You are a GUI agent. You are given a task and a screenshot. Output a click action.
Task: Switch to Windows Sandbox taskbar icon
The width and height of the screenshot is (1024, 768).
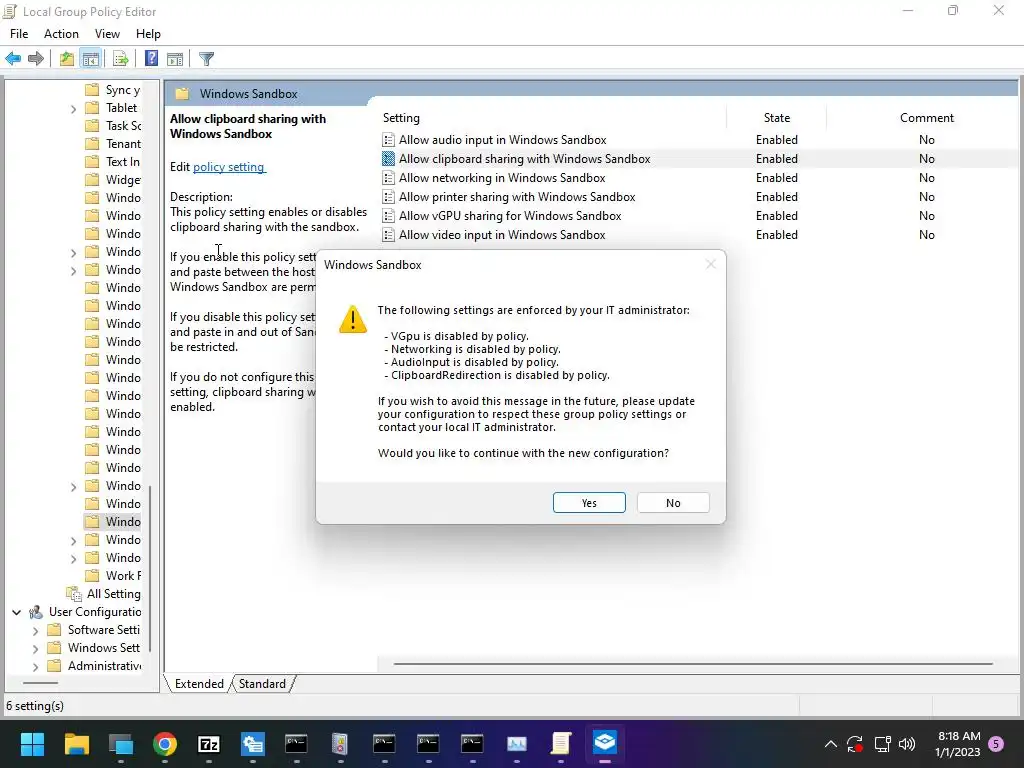[605, 743]
